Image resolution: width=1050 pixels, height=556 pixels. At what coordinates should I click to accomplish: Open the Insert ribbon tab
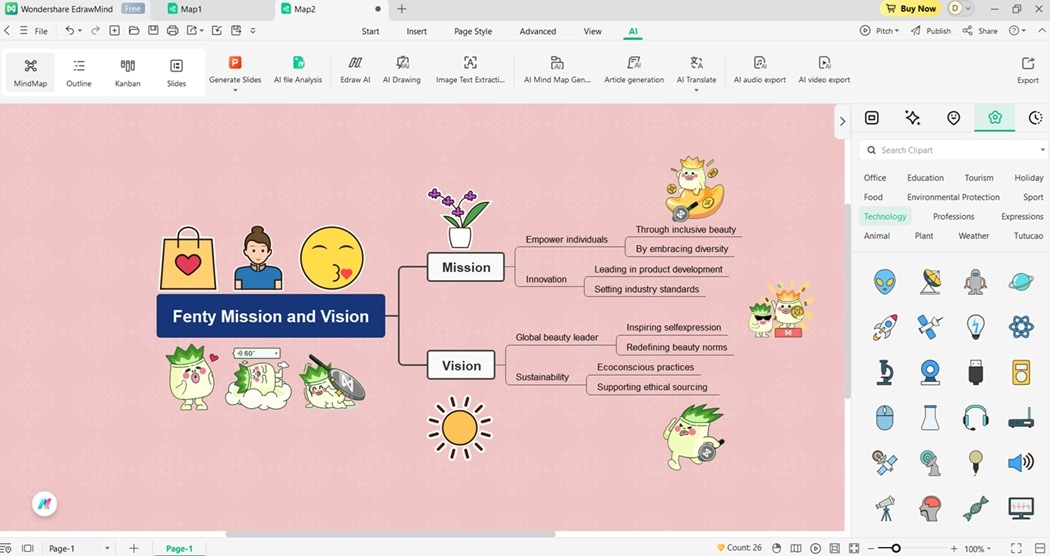417,31
